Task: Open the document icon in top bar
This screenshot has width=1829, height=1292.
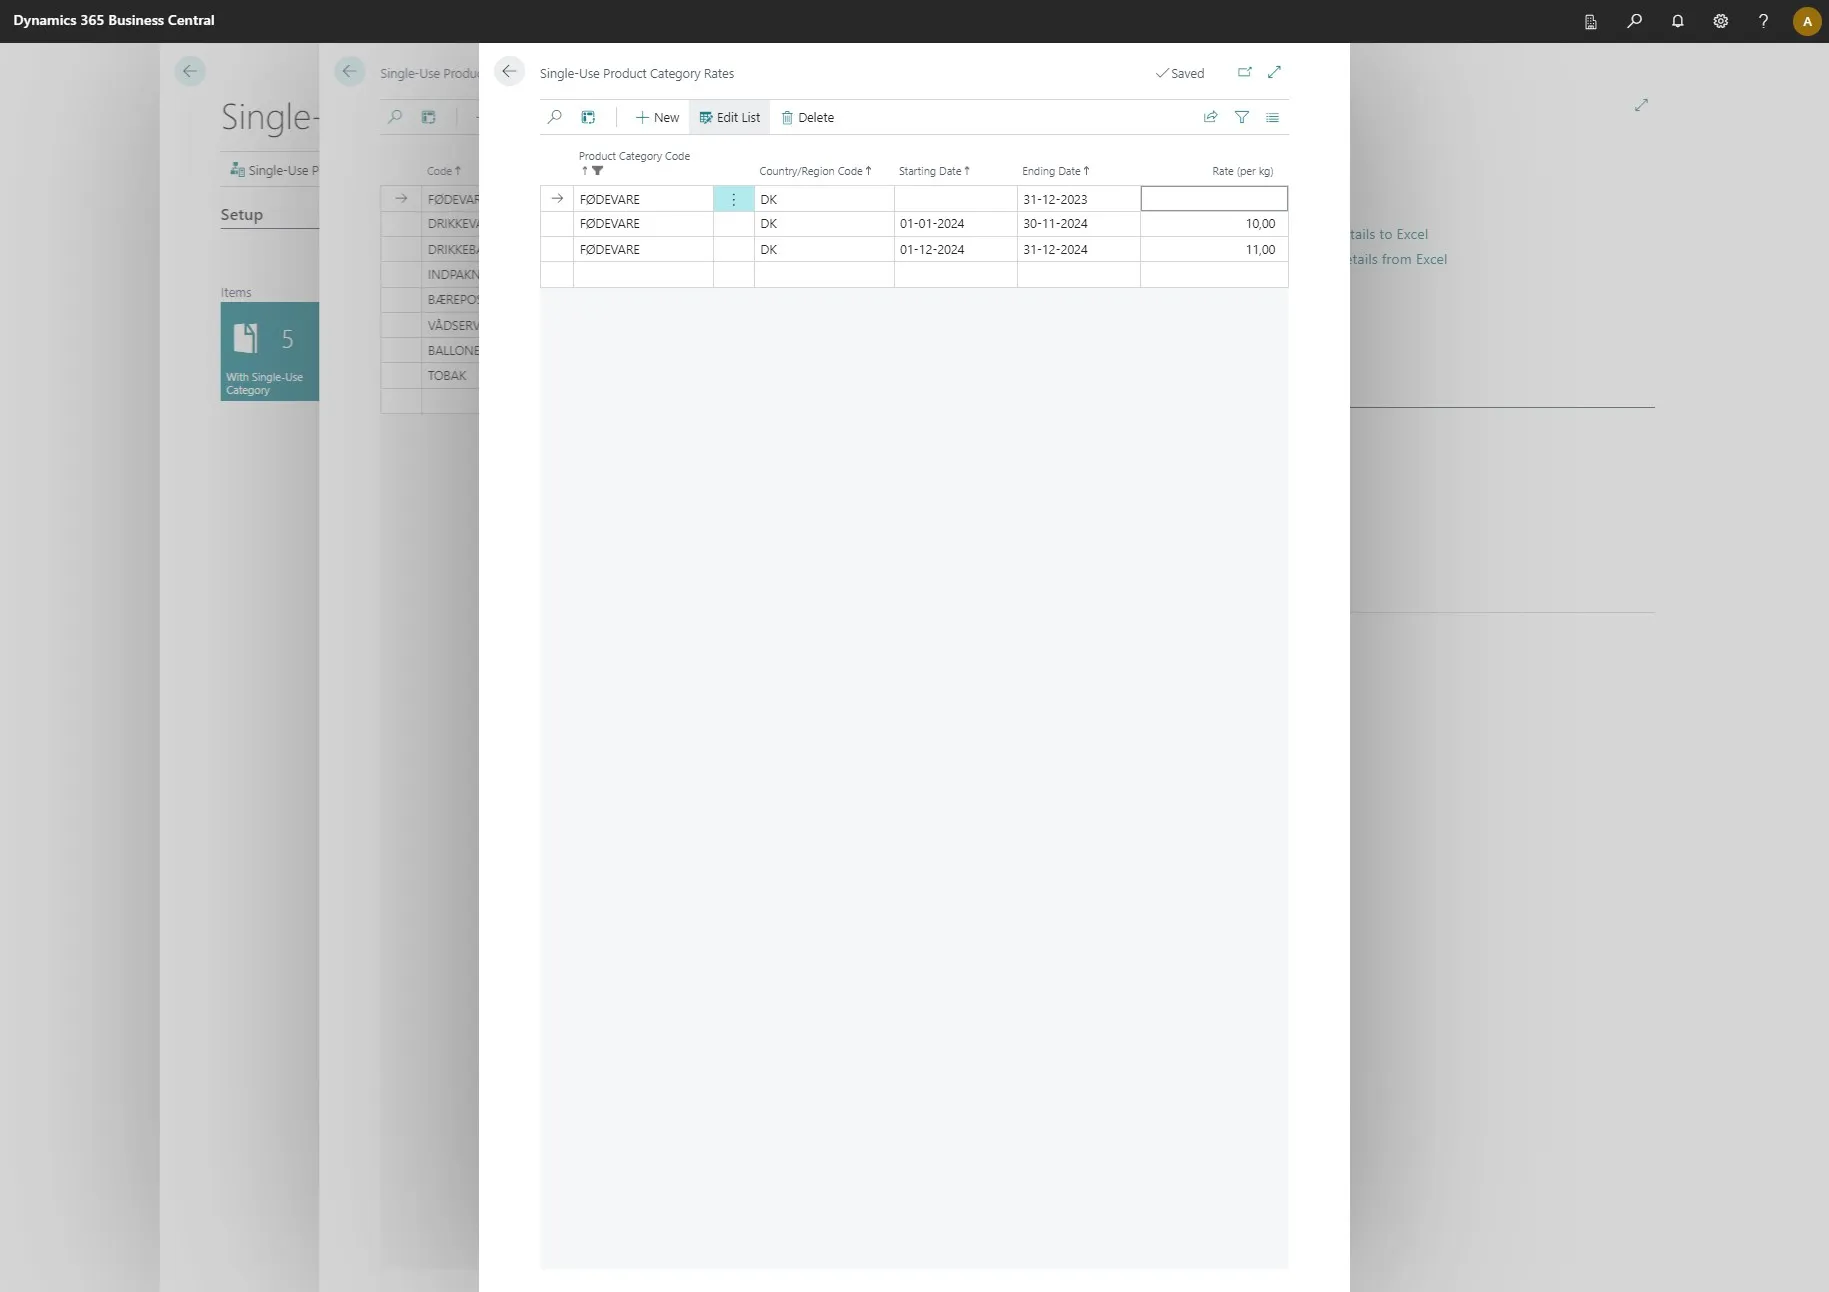Action: click(x=1590, y=21)
